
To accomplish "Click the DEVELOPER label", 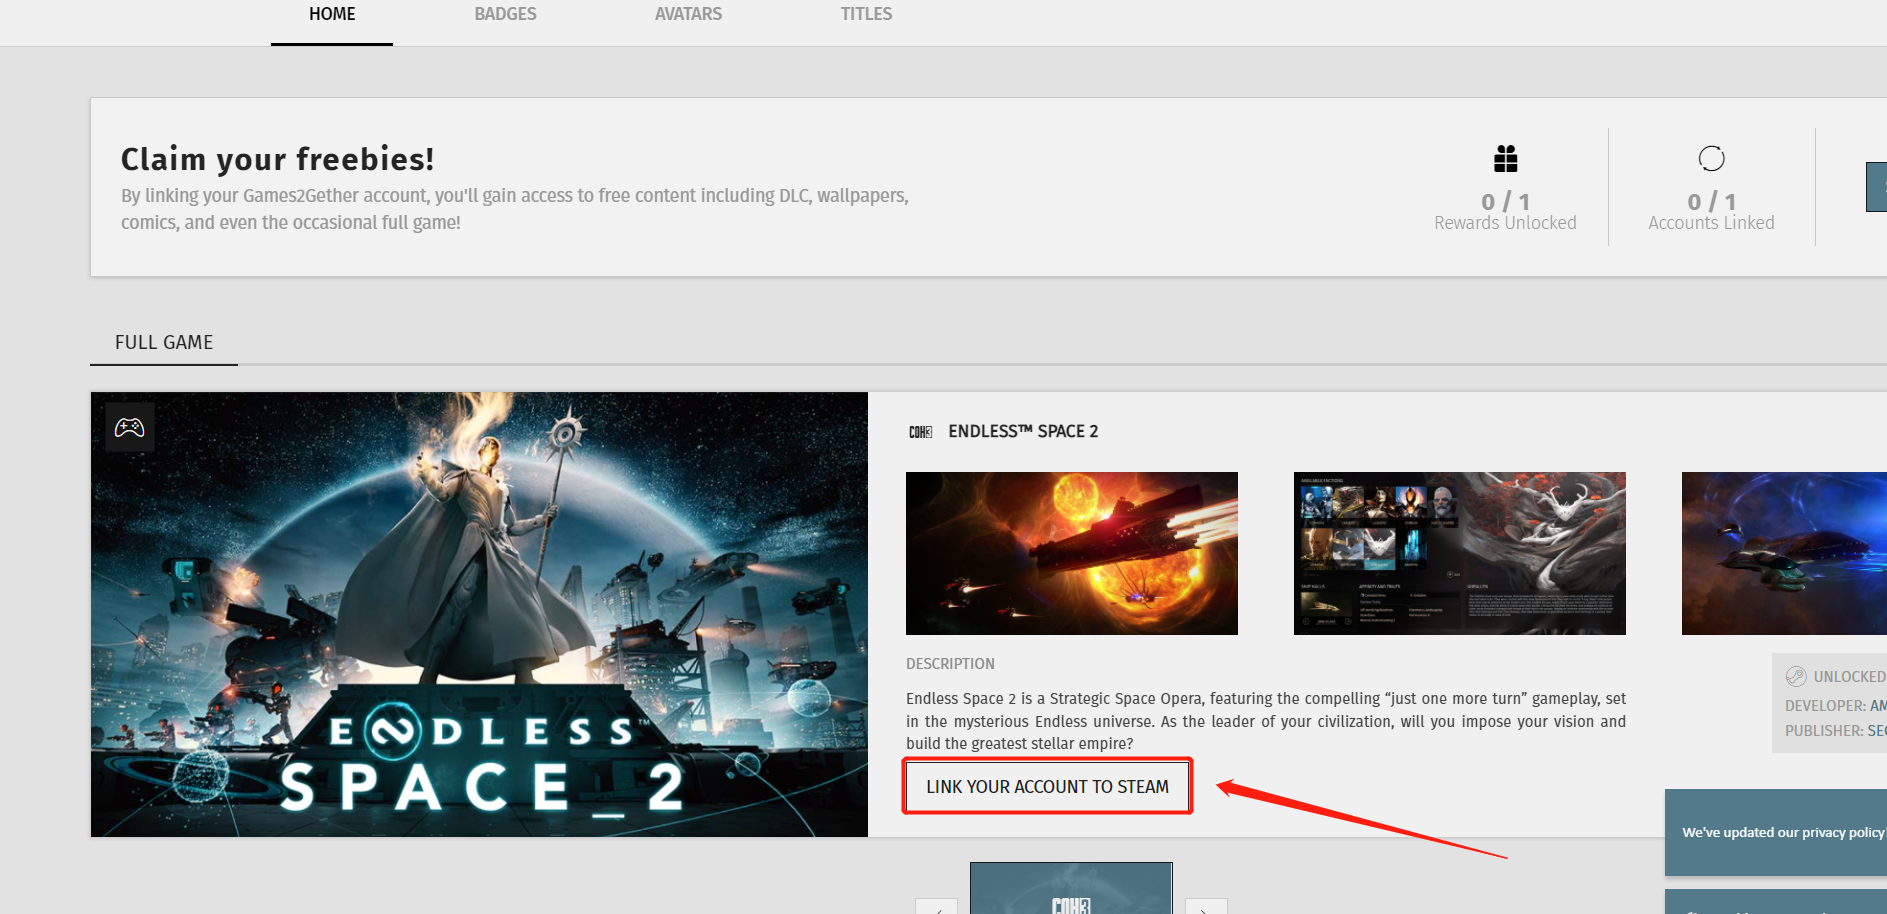I will click(x=1825, y=706).
